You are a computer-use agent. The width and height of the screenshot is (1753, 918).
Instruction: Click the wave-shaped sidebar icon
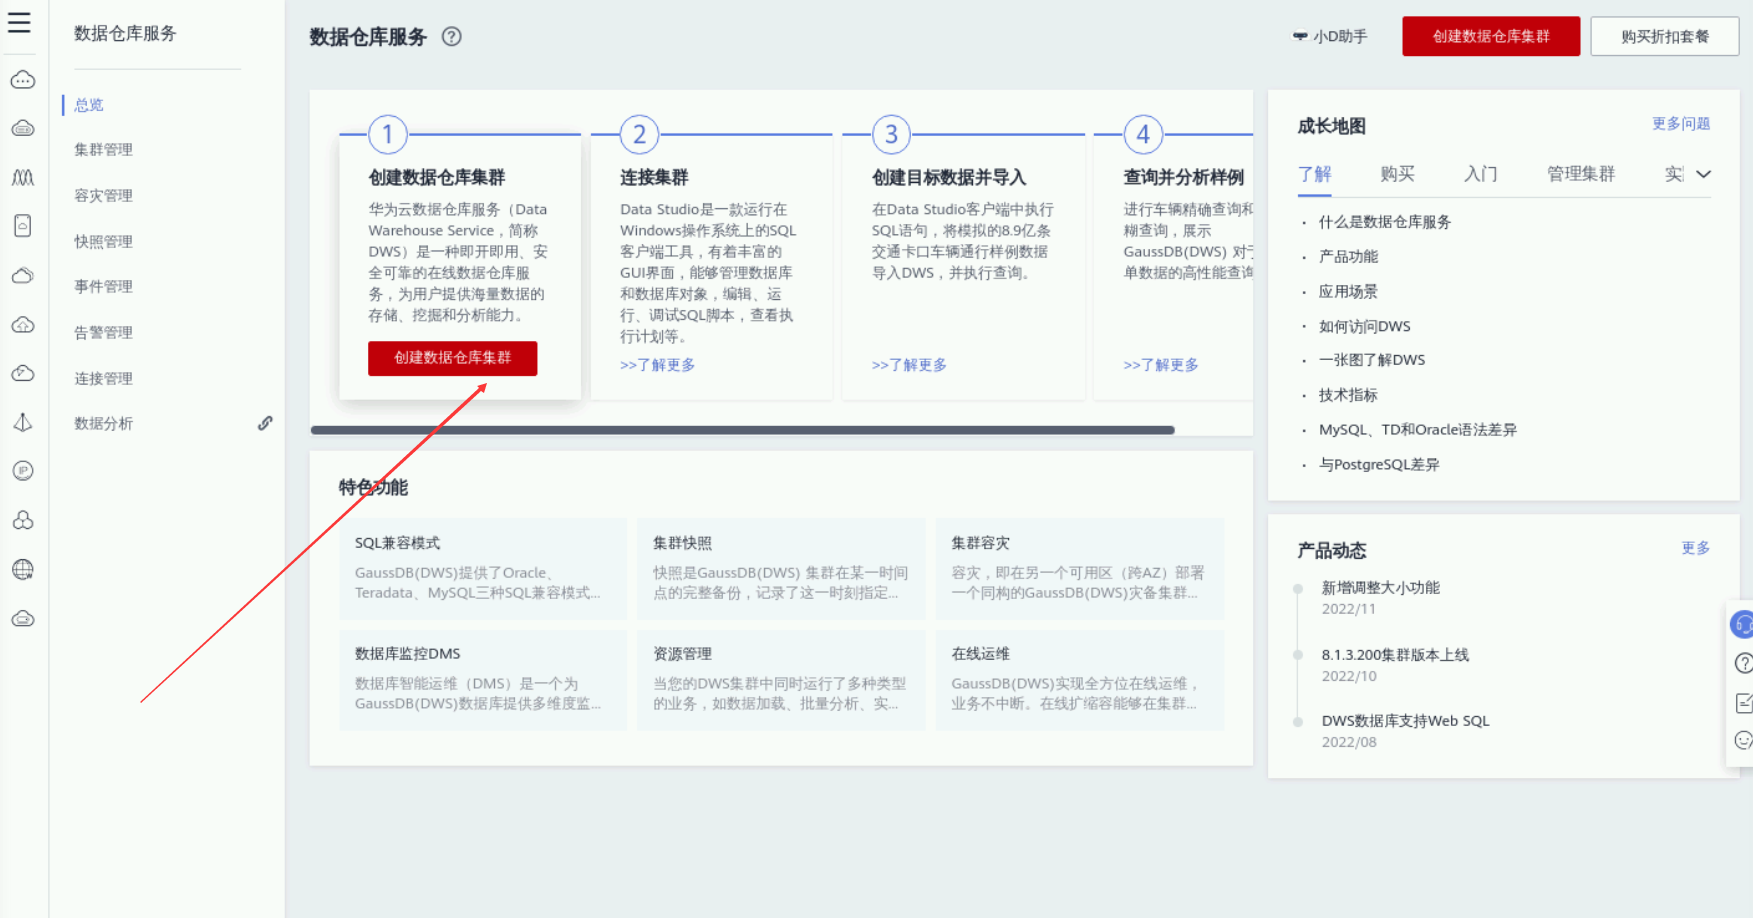coord(23,177)
